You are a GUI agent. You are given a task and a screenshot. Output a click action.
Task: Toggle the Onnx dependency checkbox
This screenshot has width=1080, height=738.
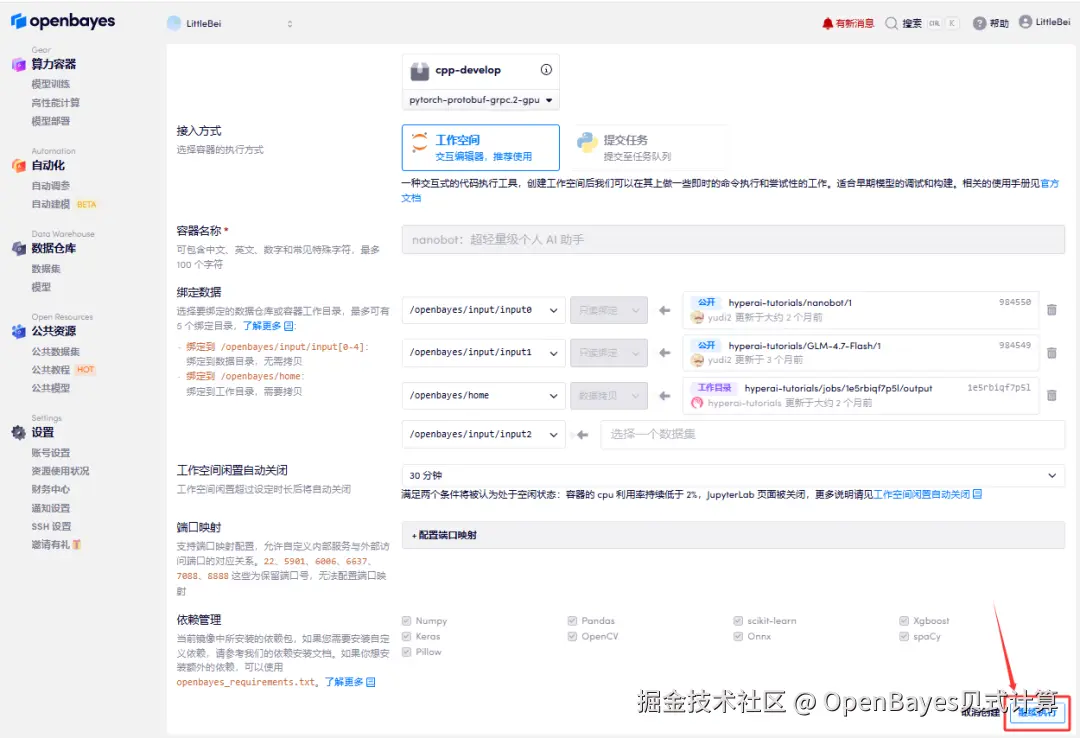738,636
